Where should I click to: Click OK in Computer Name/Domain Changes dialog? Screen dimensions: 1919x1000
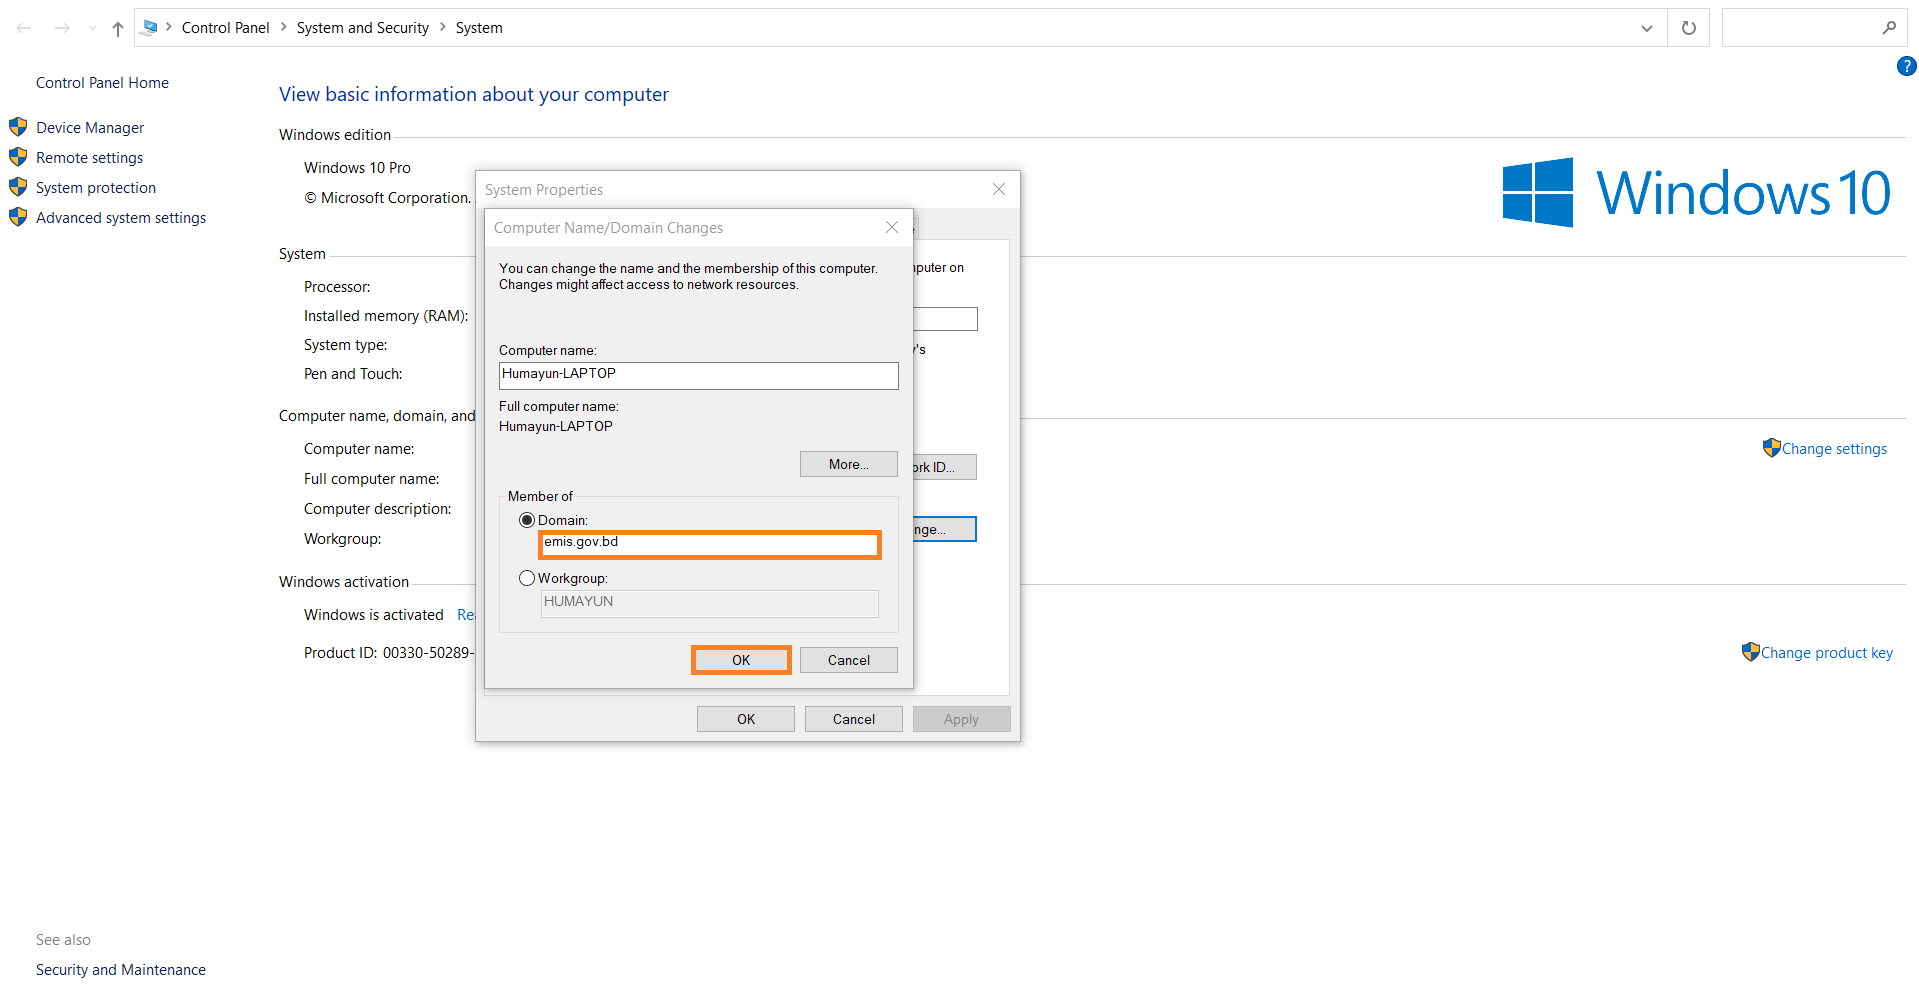coord(741,660)
